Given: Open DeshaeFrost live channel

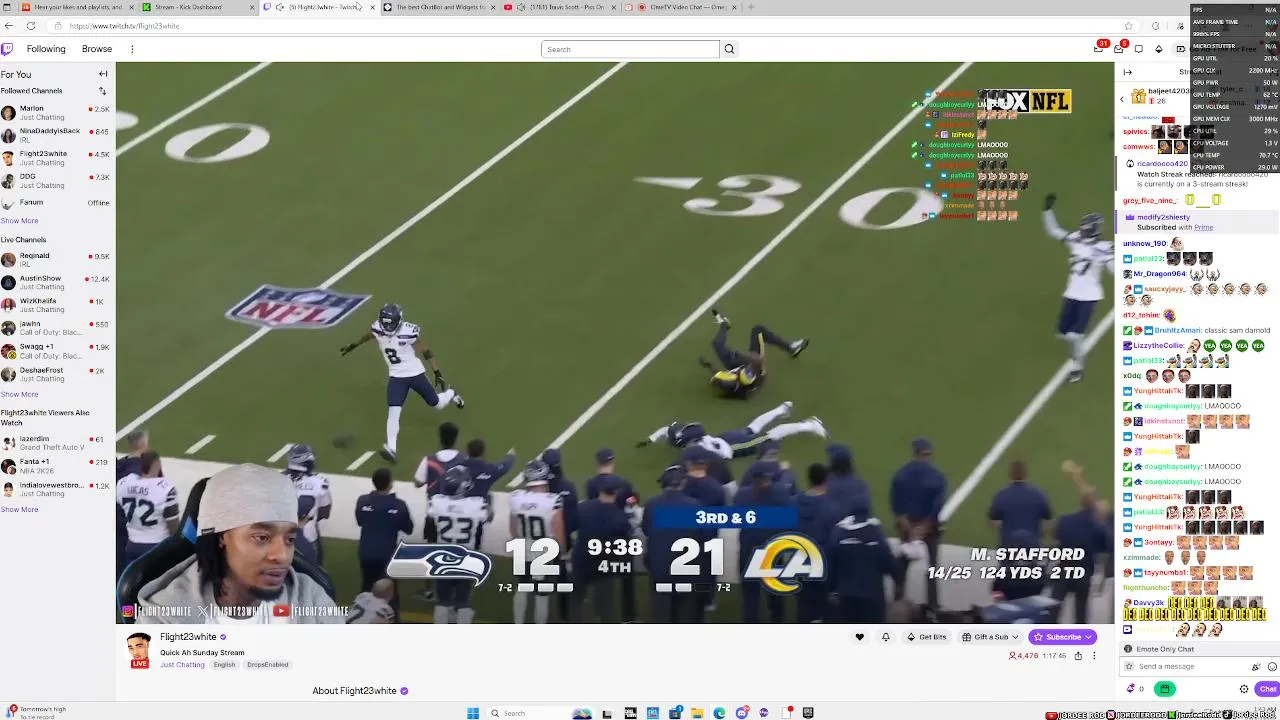Looking at the screenshot, I should [55, 374].
